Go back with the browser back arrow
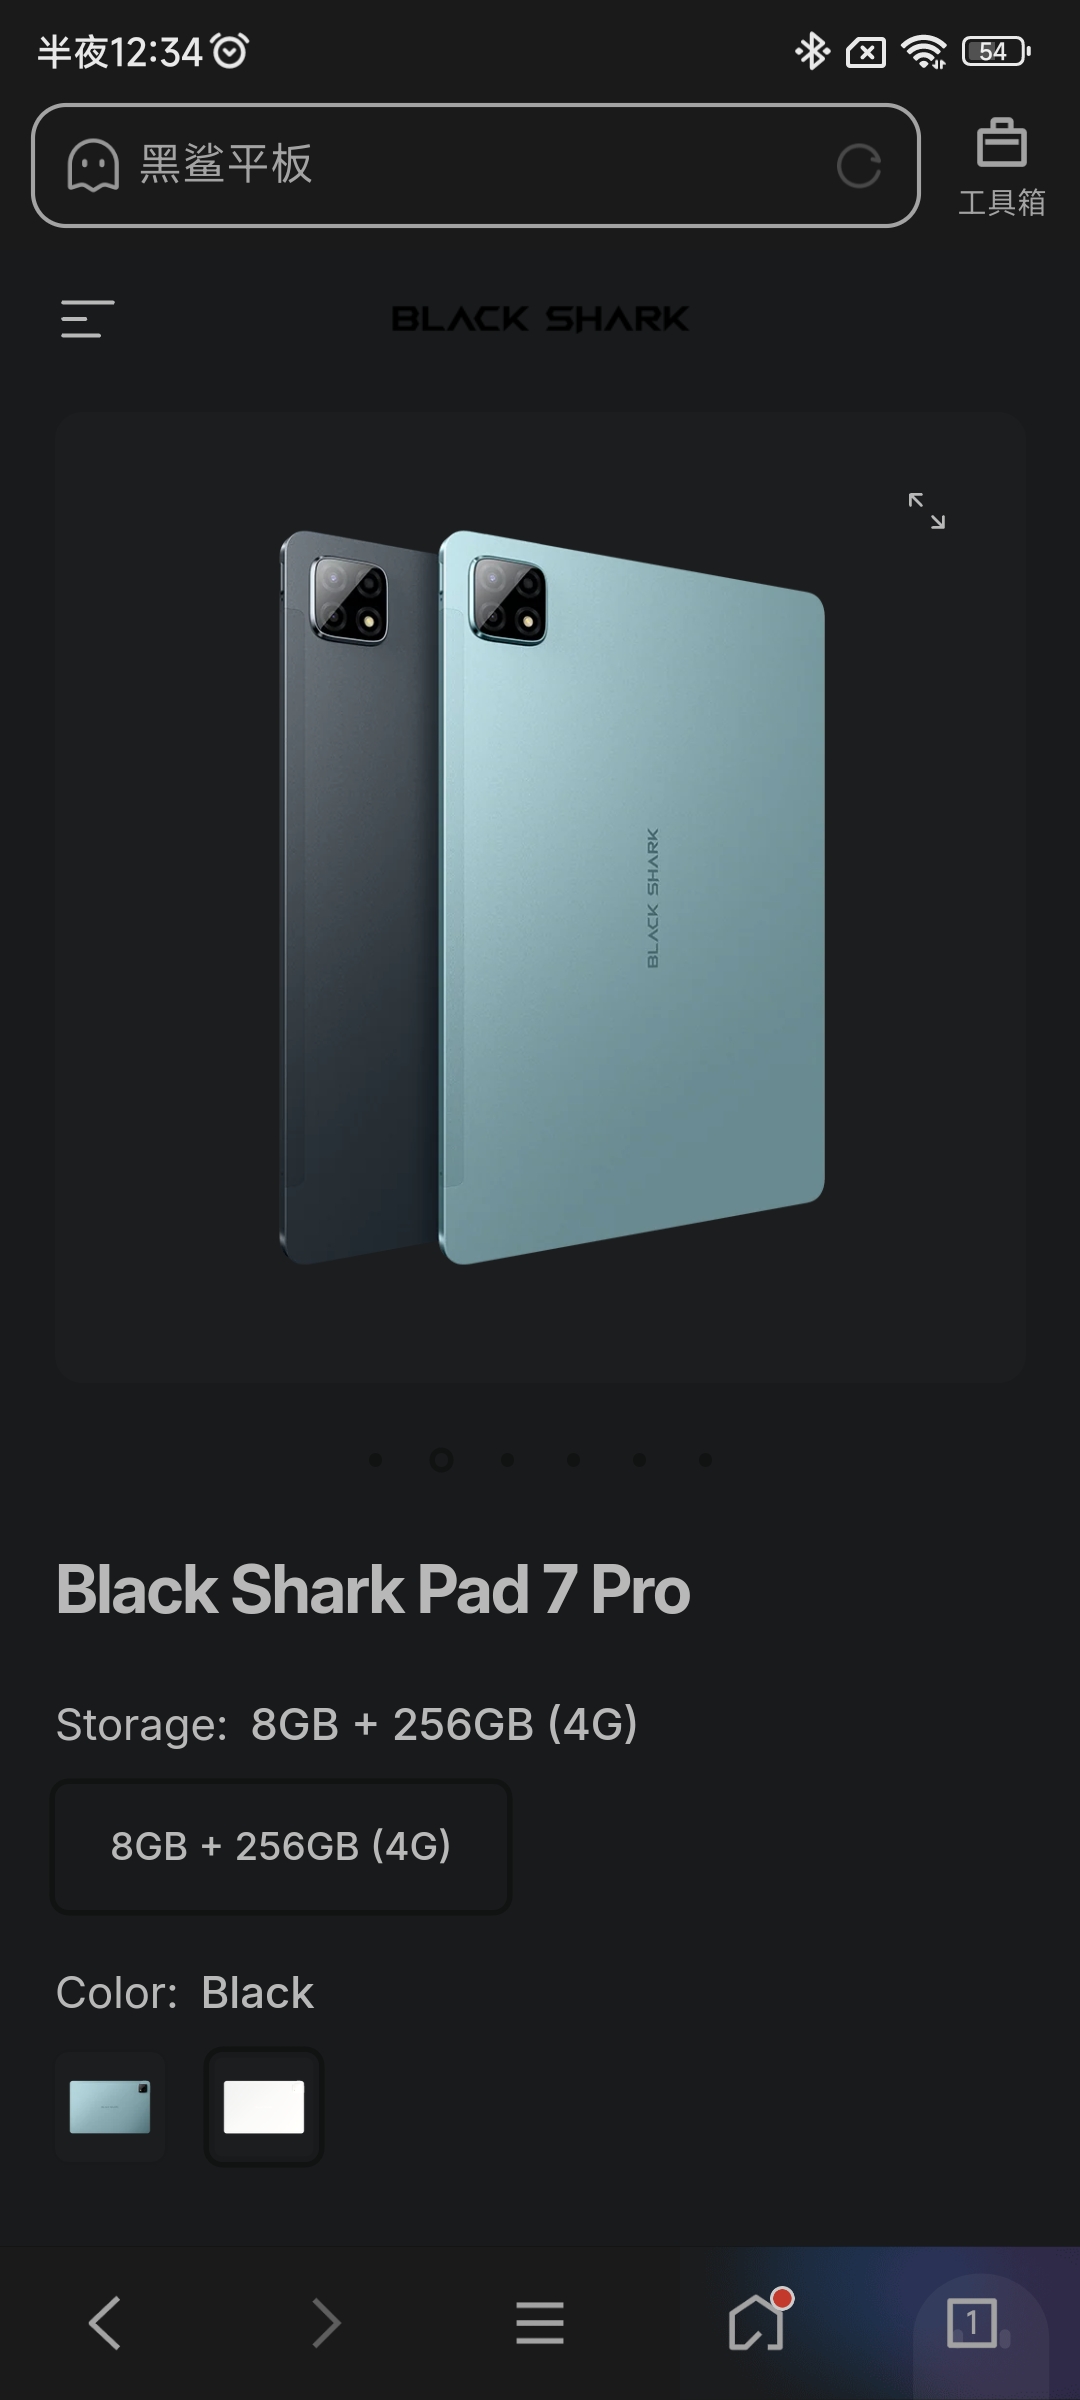This screenshot has height=2400, width=1080. (105, 2322)
